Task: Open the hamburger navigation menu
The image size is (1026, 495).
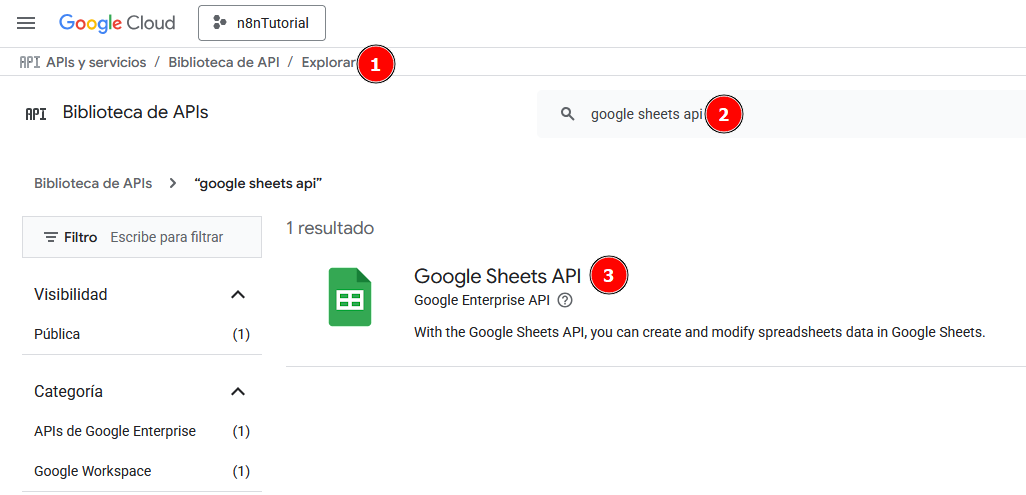Action: point(26,24)
